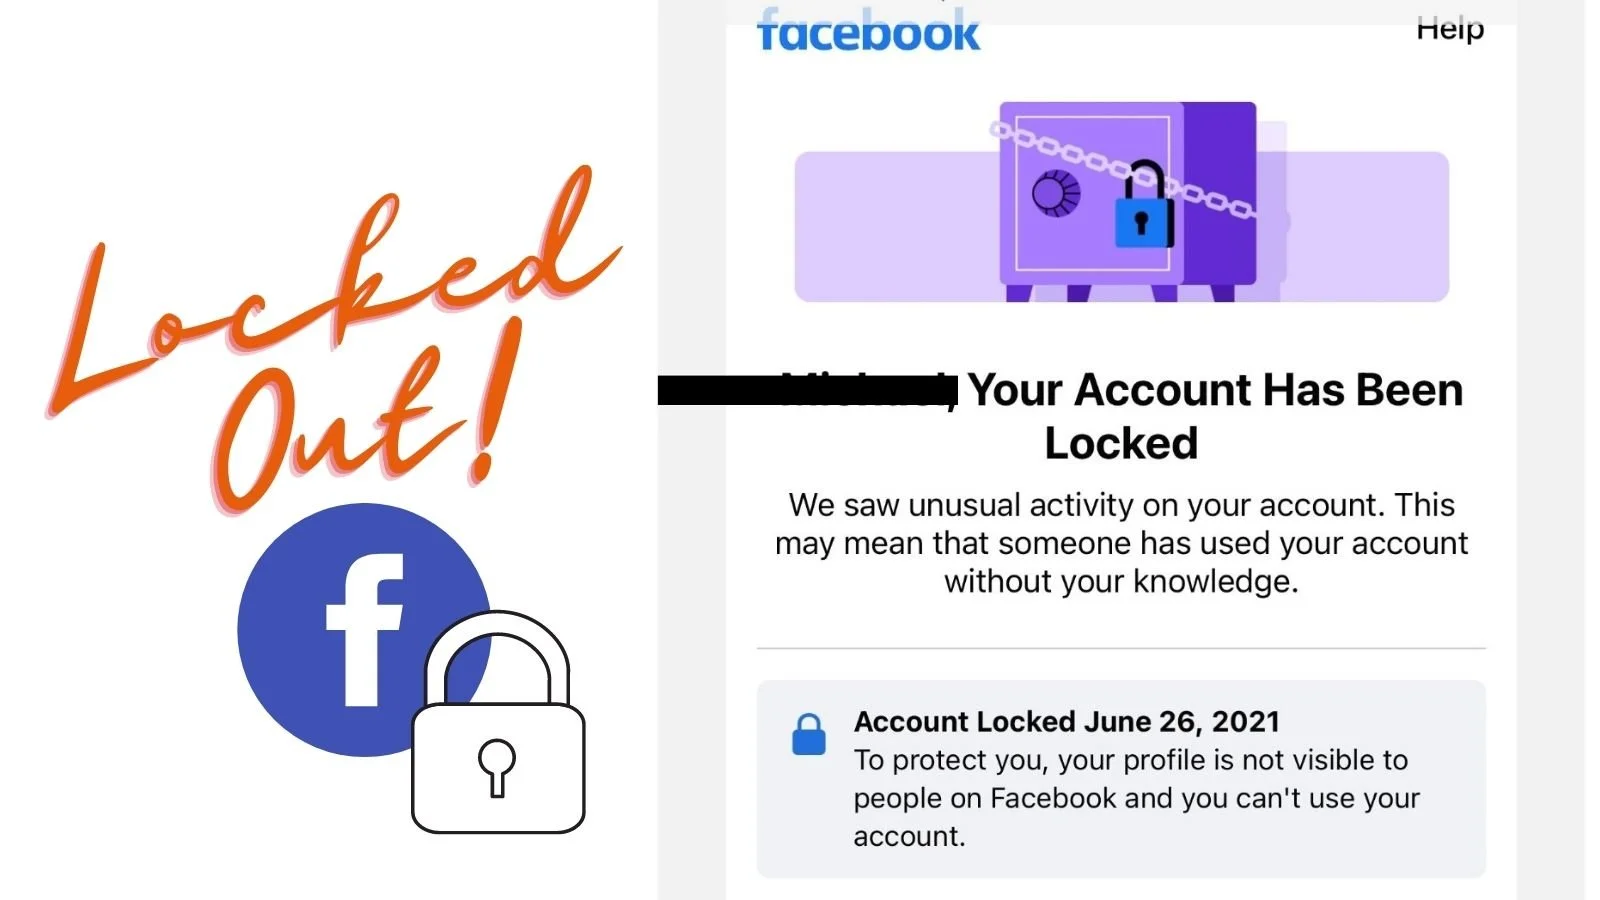Image resolution: width=1600 pixels, height=900 pixels.
Task: Click the keyhole in the outlined padlock
Action: click(497, 767)
